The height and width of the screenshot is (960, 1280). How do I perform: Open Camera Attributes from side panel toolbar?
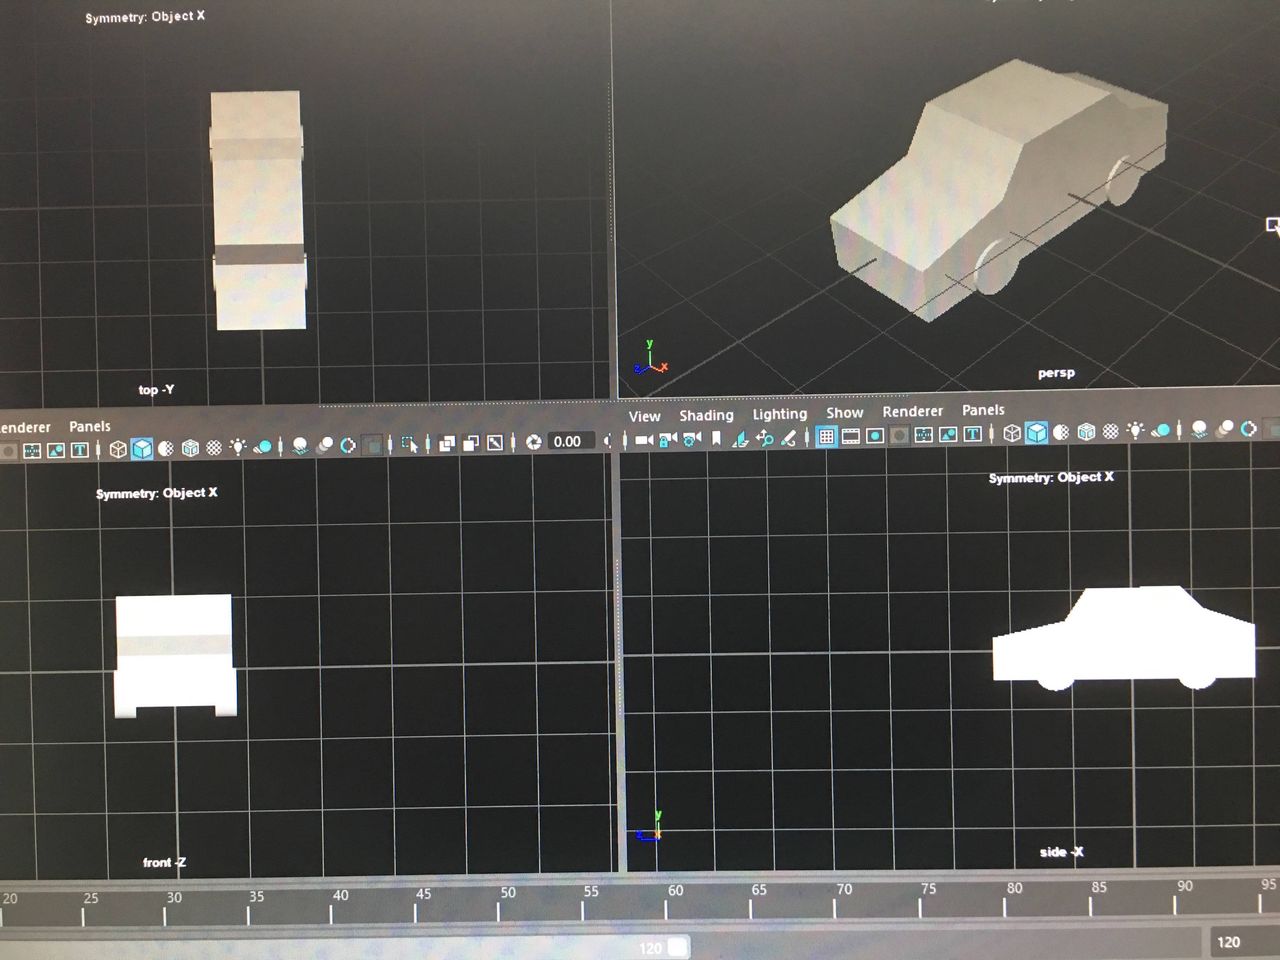[691, 439]
